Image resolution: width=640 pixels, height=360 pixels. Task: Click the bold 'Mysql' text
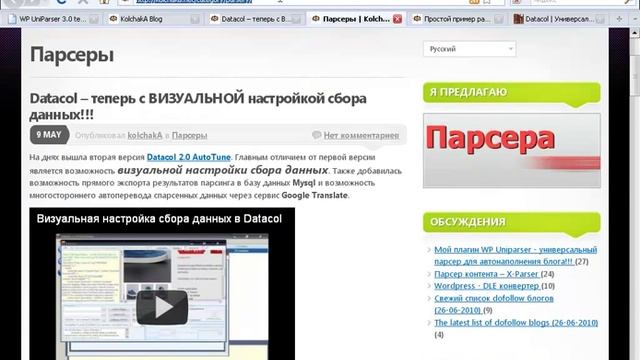coord(304,183)
